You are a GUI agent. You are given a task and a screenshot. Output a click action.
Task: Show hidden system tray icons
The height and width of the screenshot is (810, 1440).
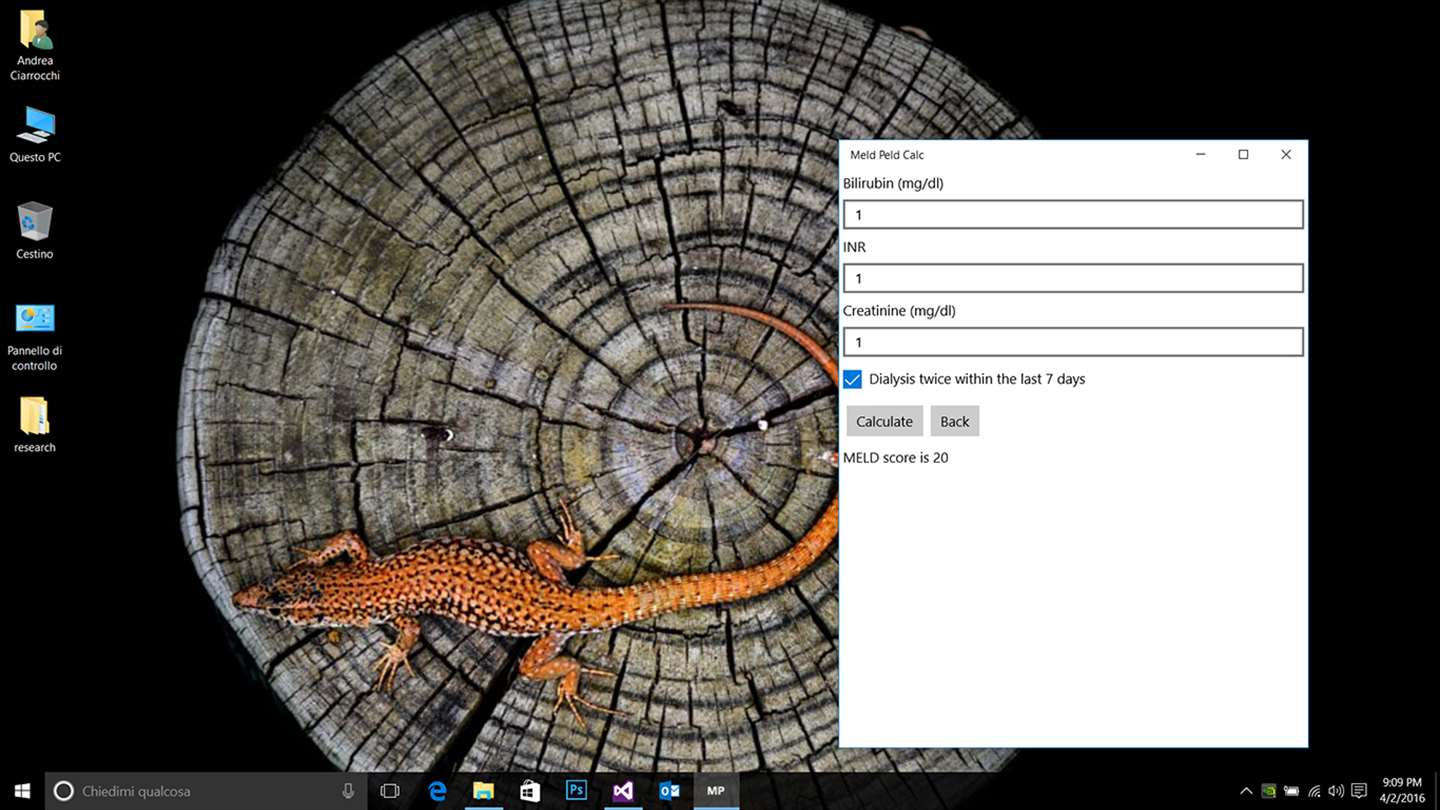point(1246,791)
